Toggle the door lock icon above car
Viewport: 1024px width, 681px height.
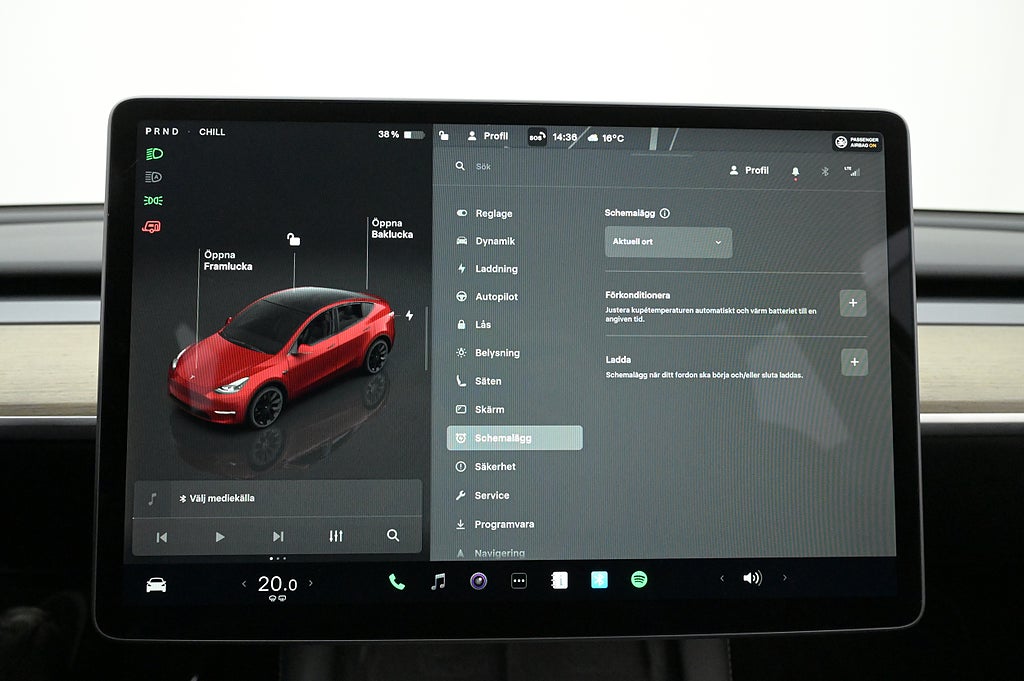click(x=293, y=239)
